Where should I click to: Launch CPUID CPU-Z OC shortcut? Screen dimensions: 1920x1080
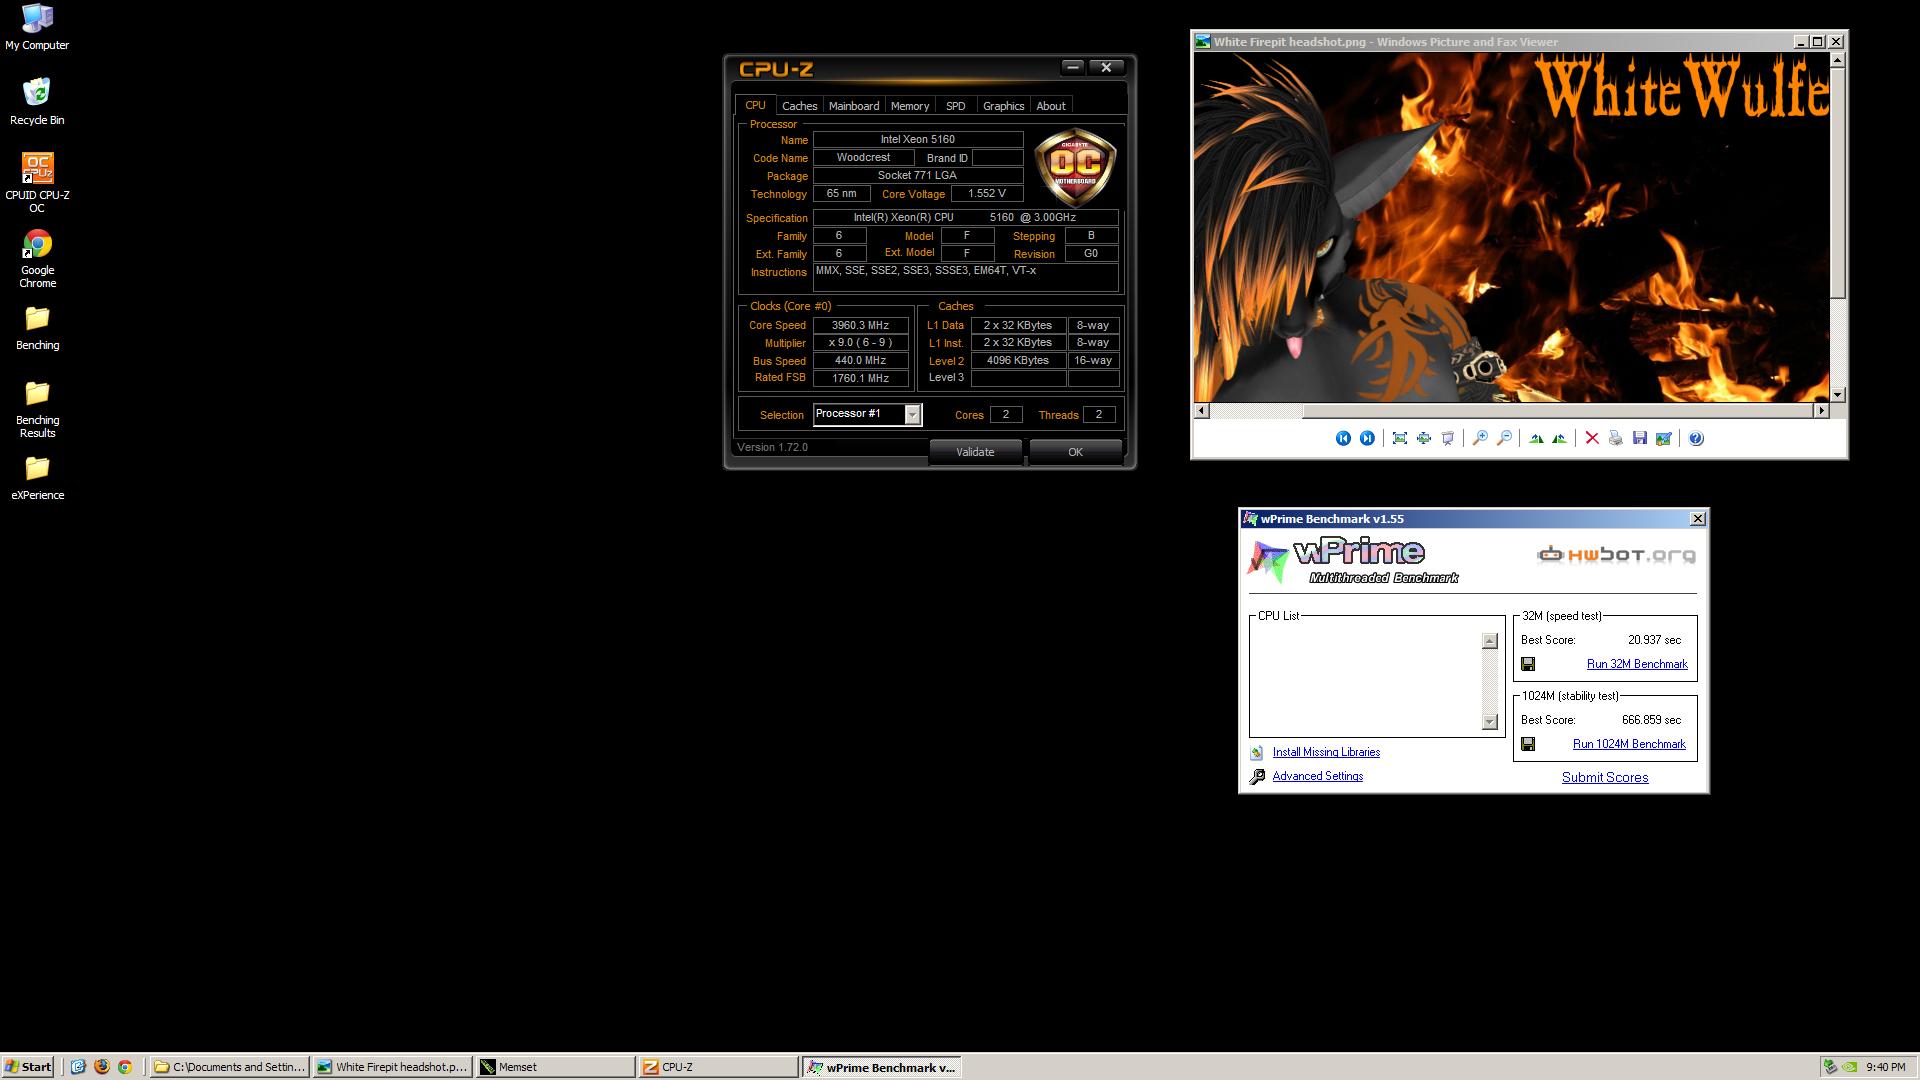pos(37,182)
